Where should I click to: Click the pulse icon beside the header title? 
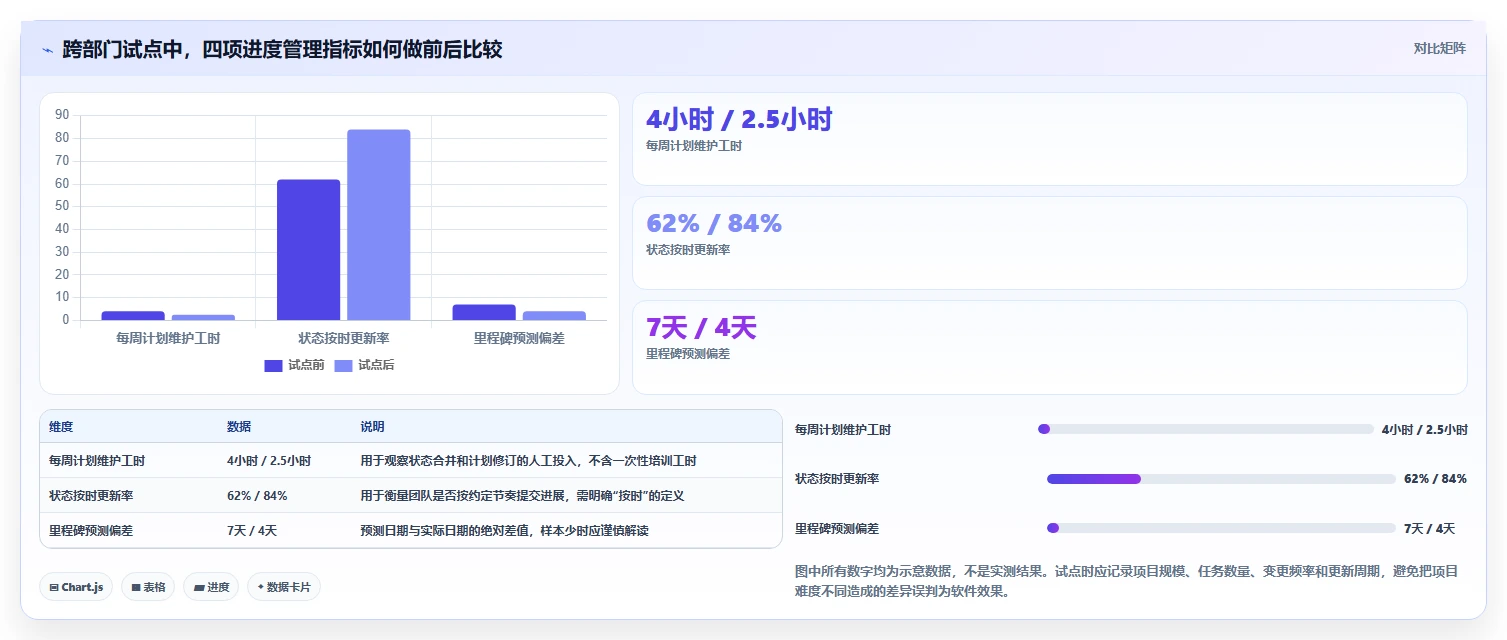pyautogui.click(x=47, y=49)
